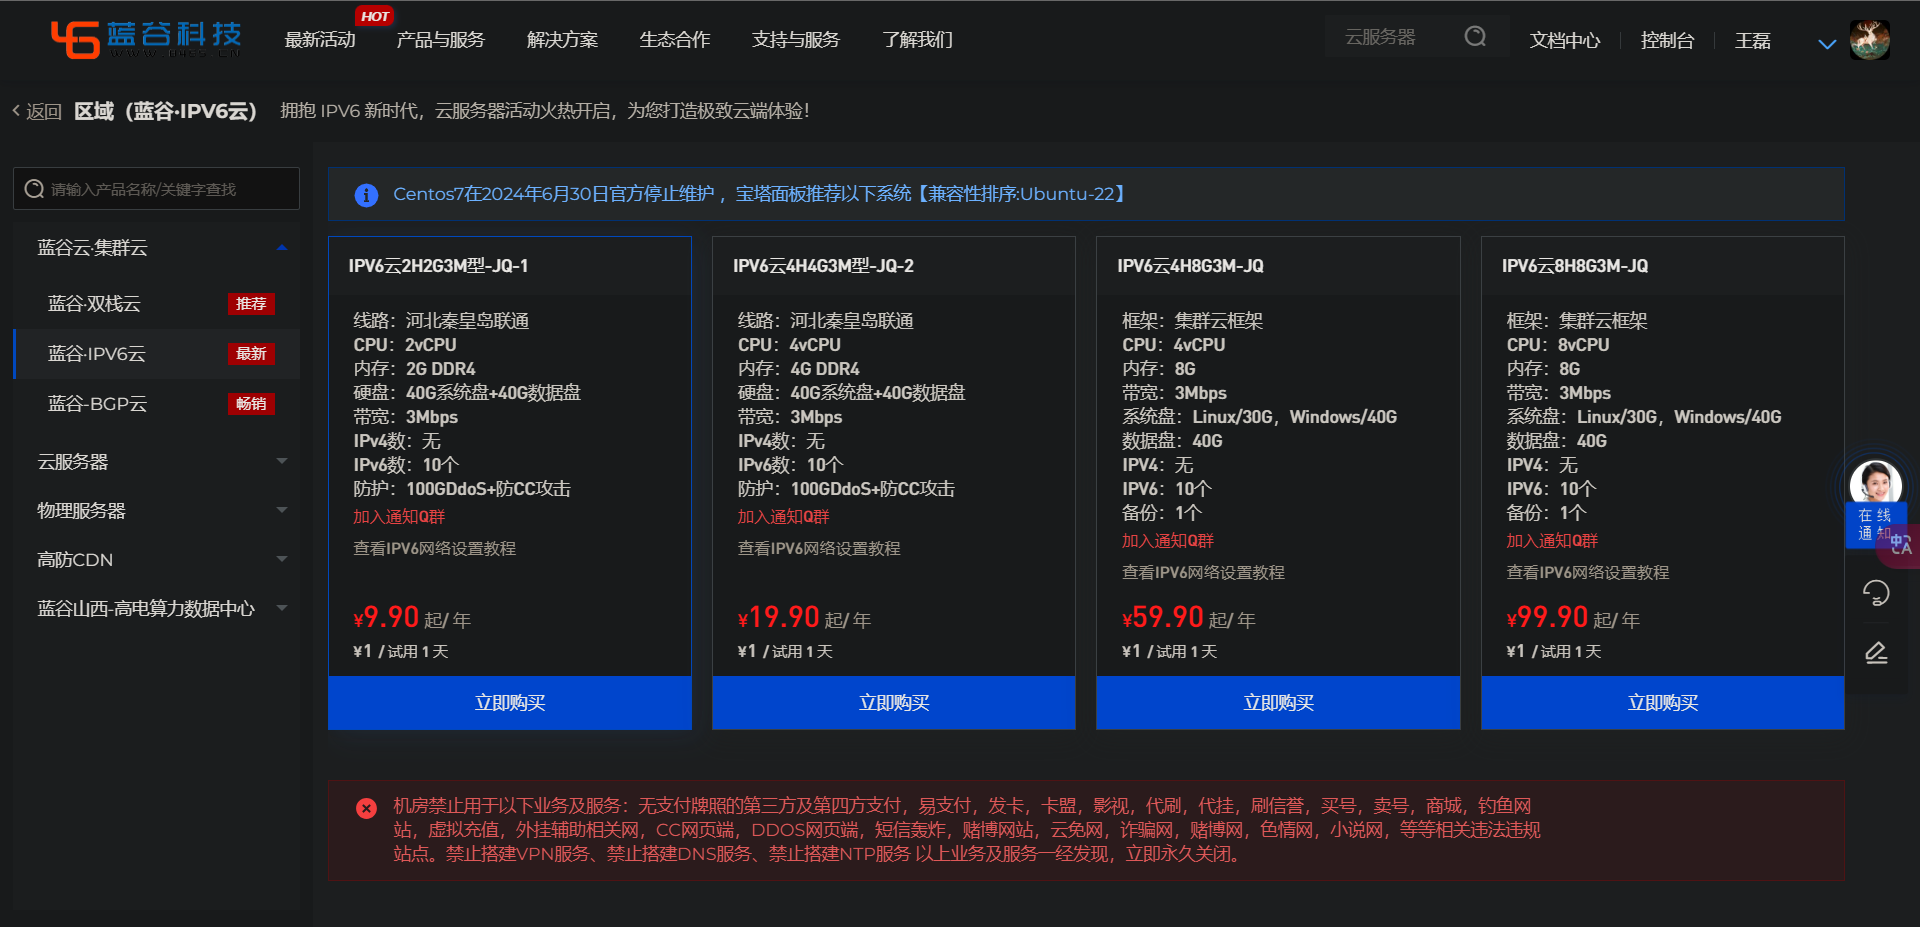
Task: Expand the account dropdown chevron
Action: [x=1827, y=44]
